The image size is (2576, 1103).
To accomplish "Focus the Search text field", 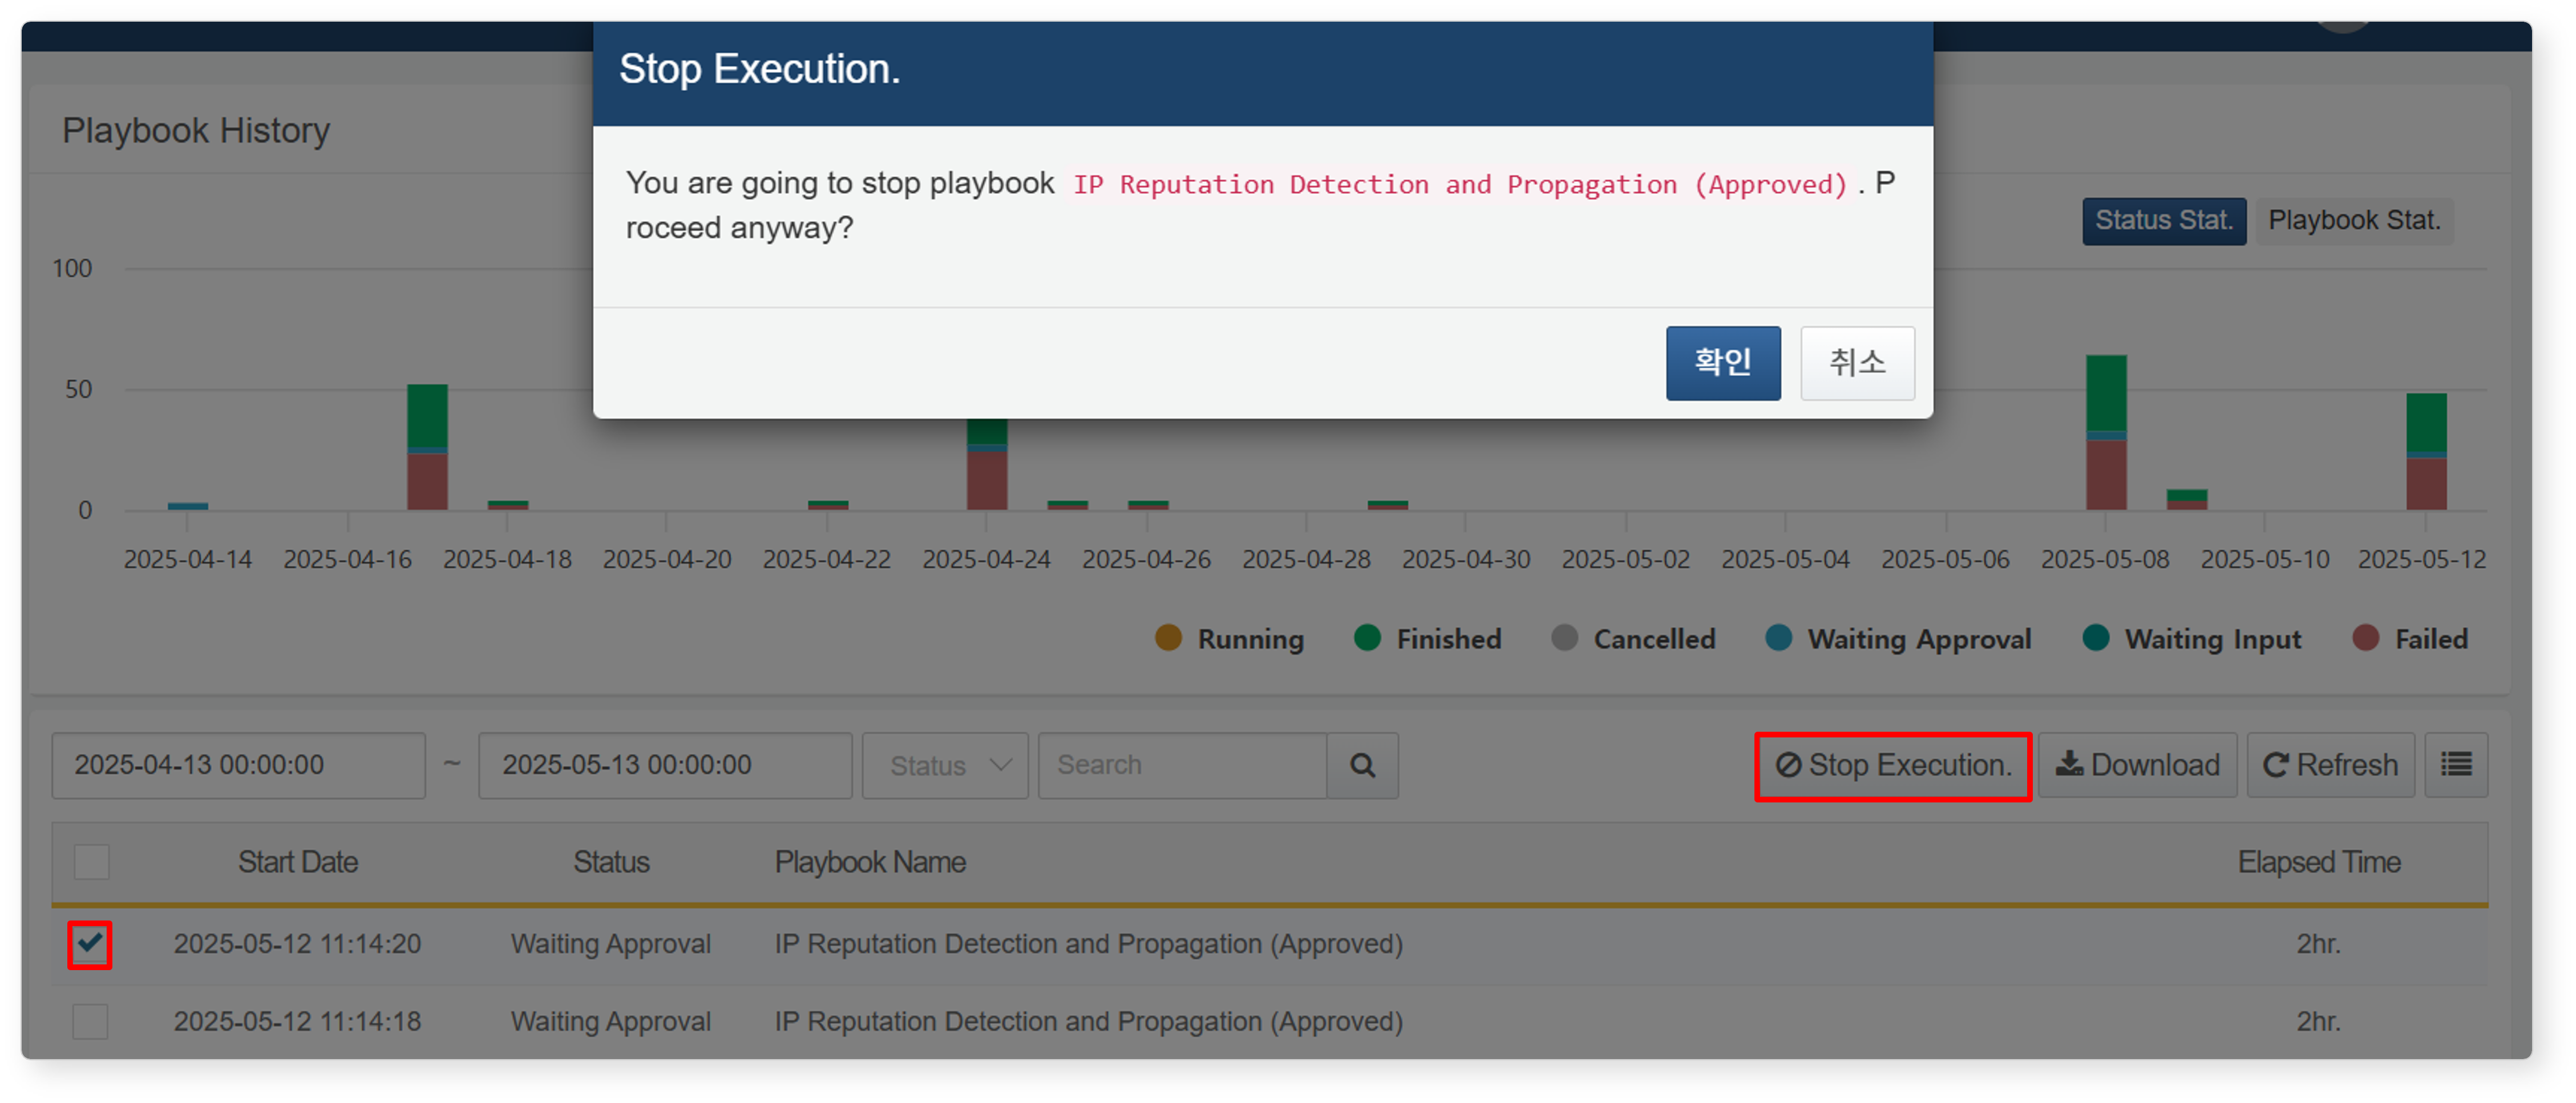I will click(x=1182, y=765).
